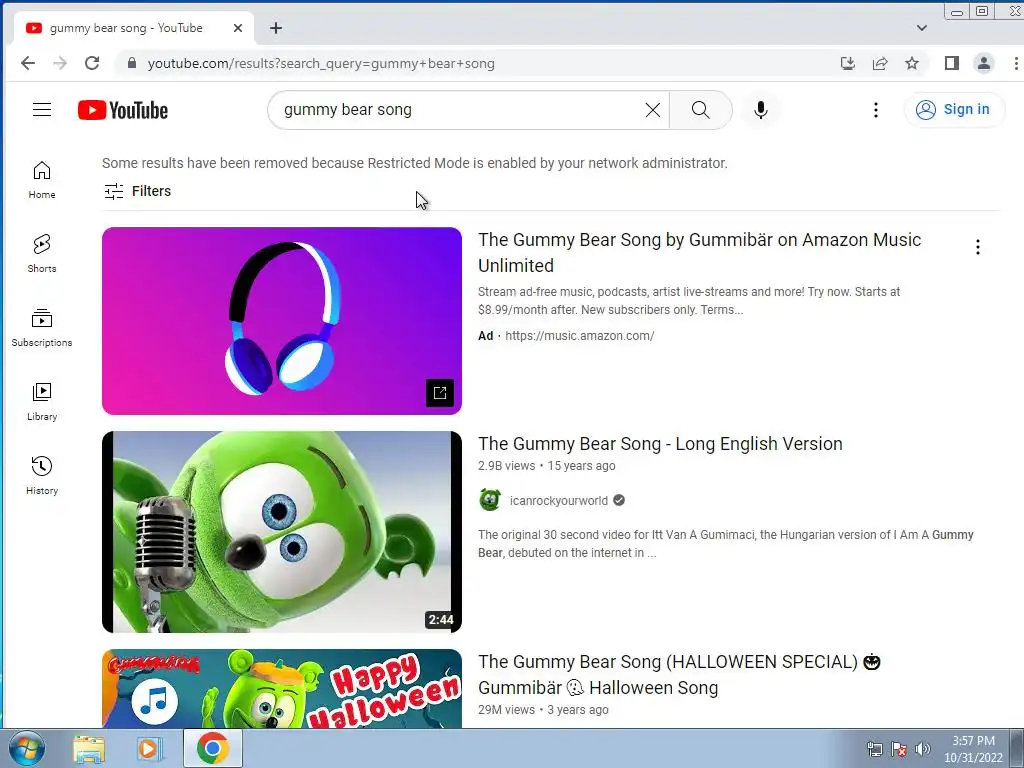1024x768 pixels.
Task: Close the gummy bear song tab
Action: click(x=238, y=28)
